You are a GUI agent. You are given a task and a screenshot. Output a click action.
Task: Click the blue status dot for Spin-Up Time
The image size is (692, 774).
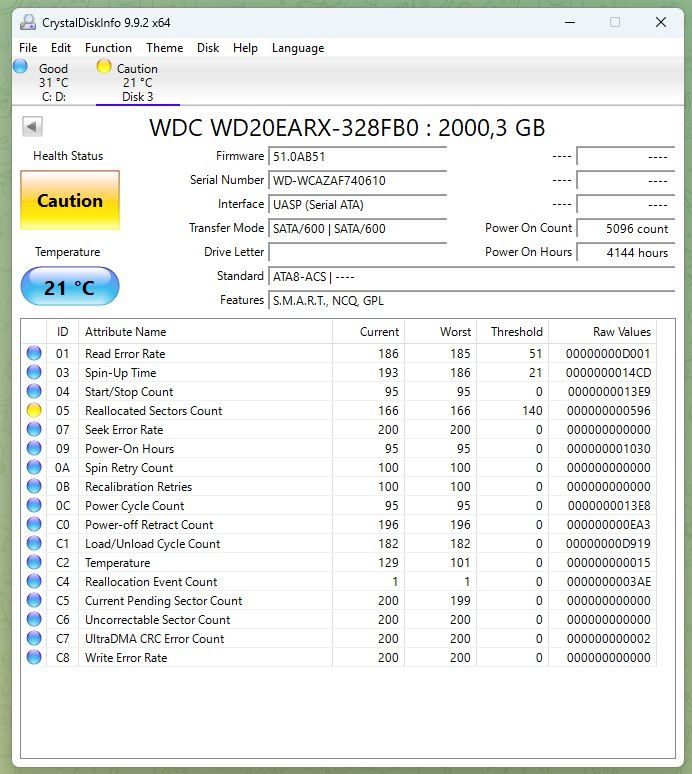click(34, 372)
